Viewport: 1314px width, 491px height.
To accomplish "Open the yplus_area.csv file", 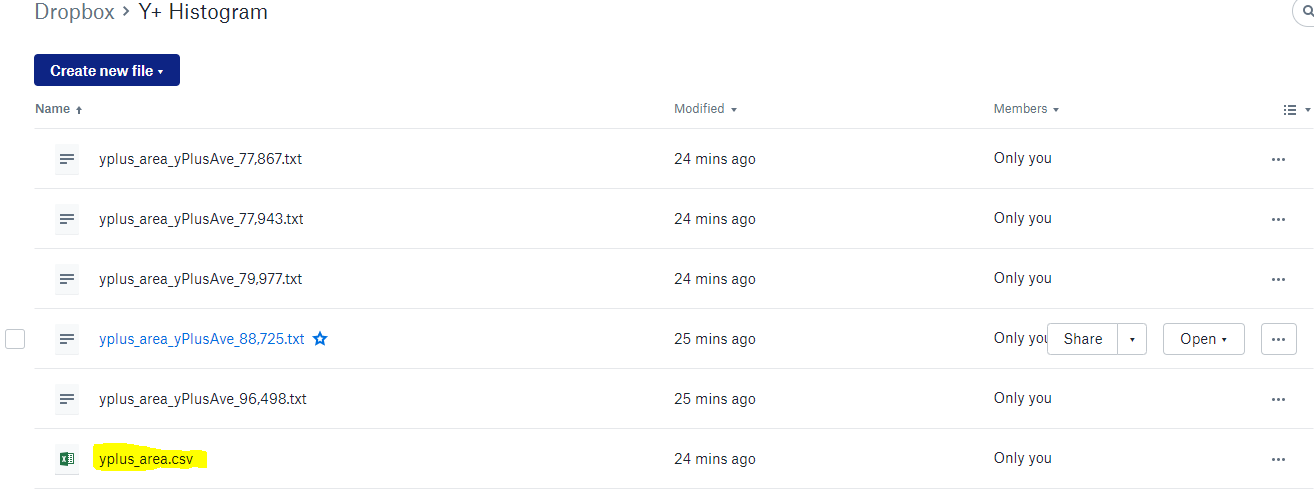I will click(146, 459).
